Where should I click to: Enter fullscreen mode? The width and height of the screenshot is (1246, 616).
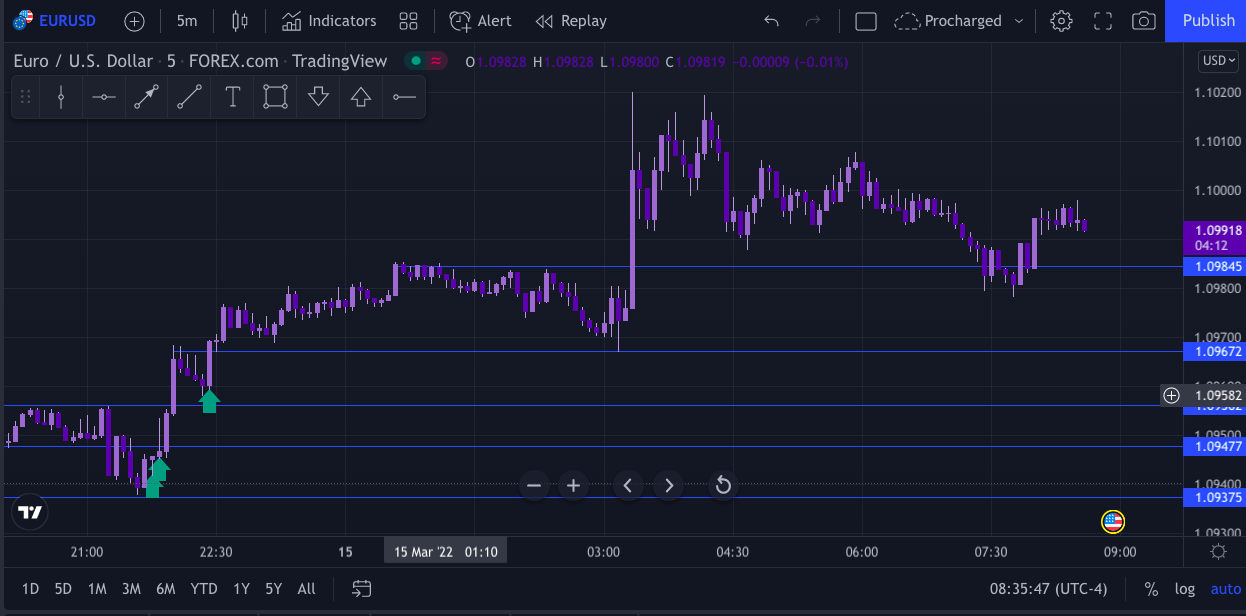click(x=1103, y=21)
